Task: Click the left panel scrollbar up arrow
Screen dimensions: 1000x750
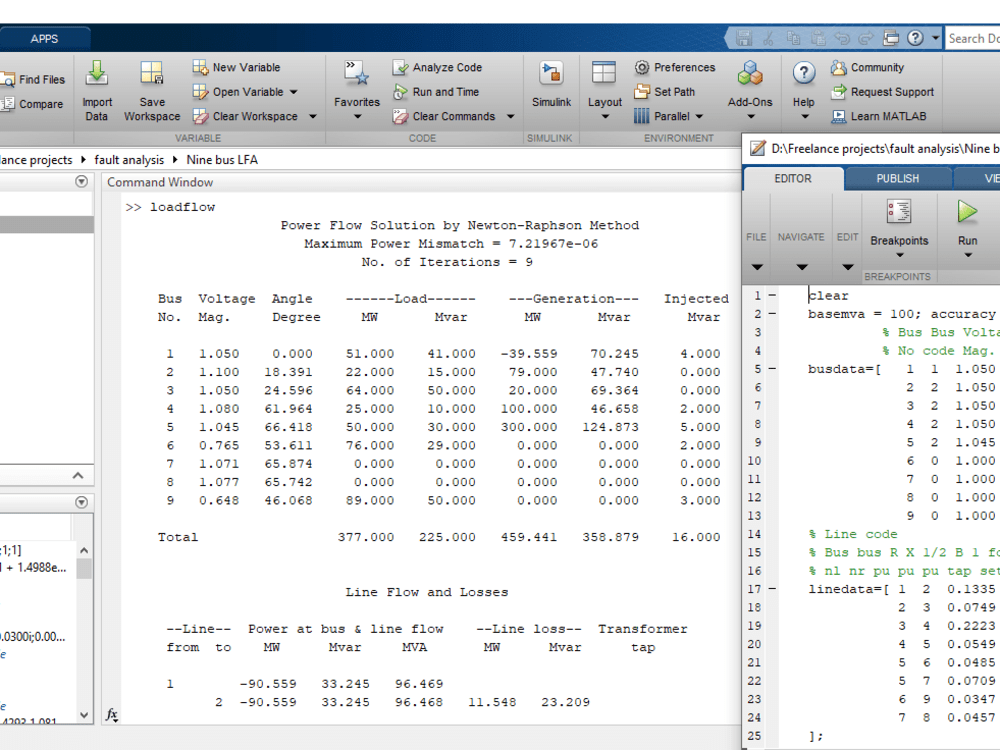Action: 84,550
